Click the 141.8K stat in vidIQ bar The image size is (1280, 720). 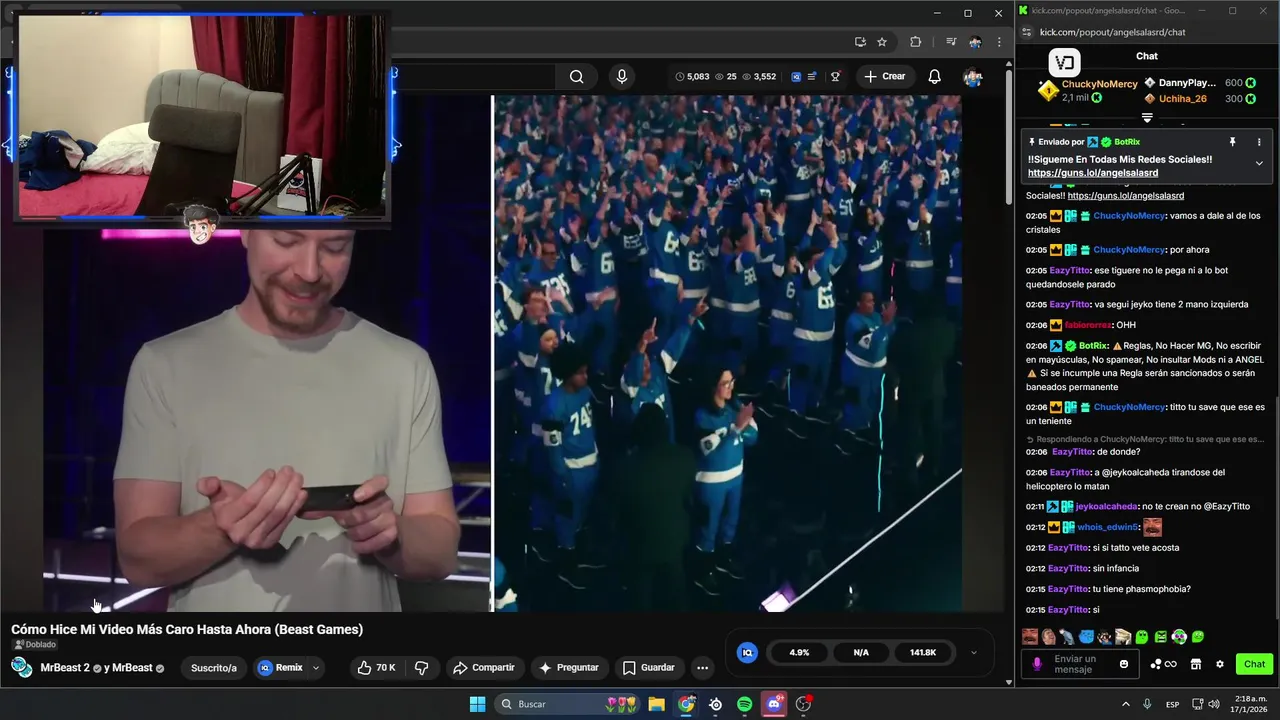[923, 652]
